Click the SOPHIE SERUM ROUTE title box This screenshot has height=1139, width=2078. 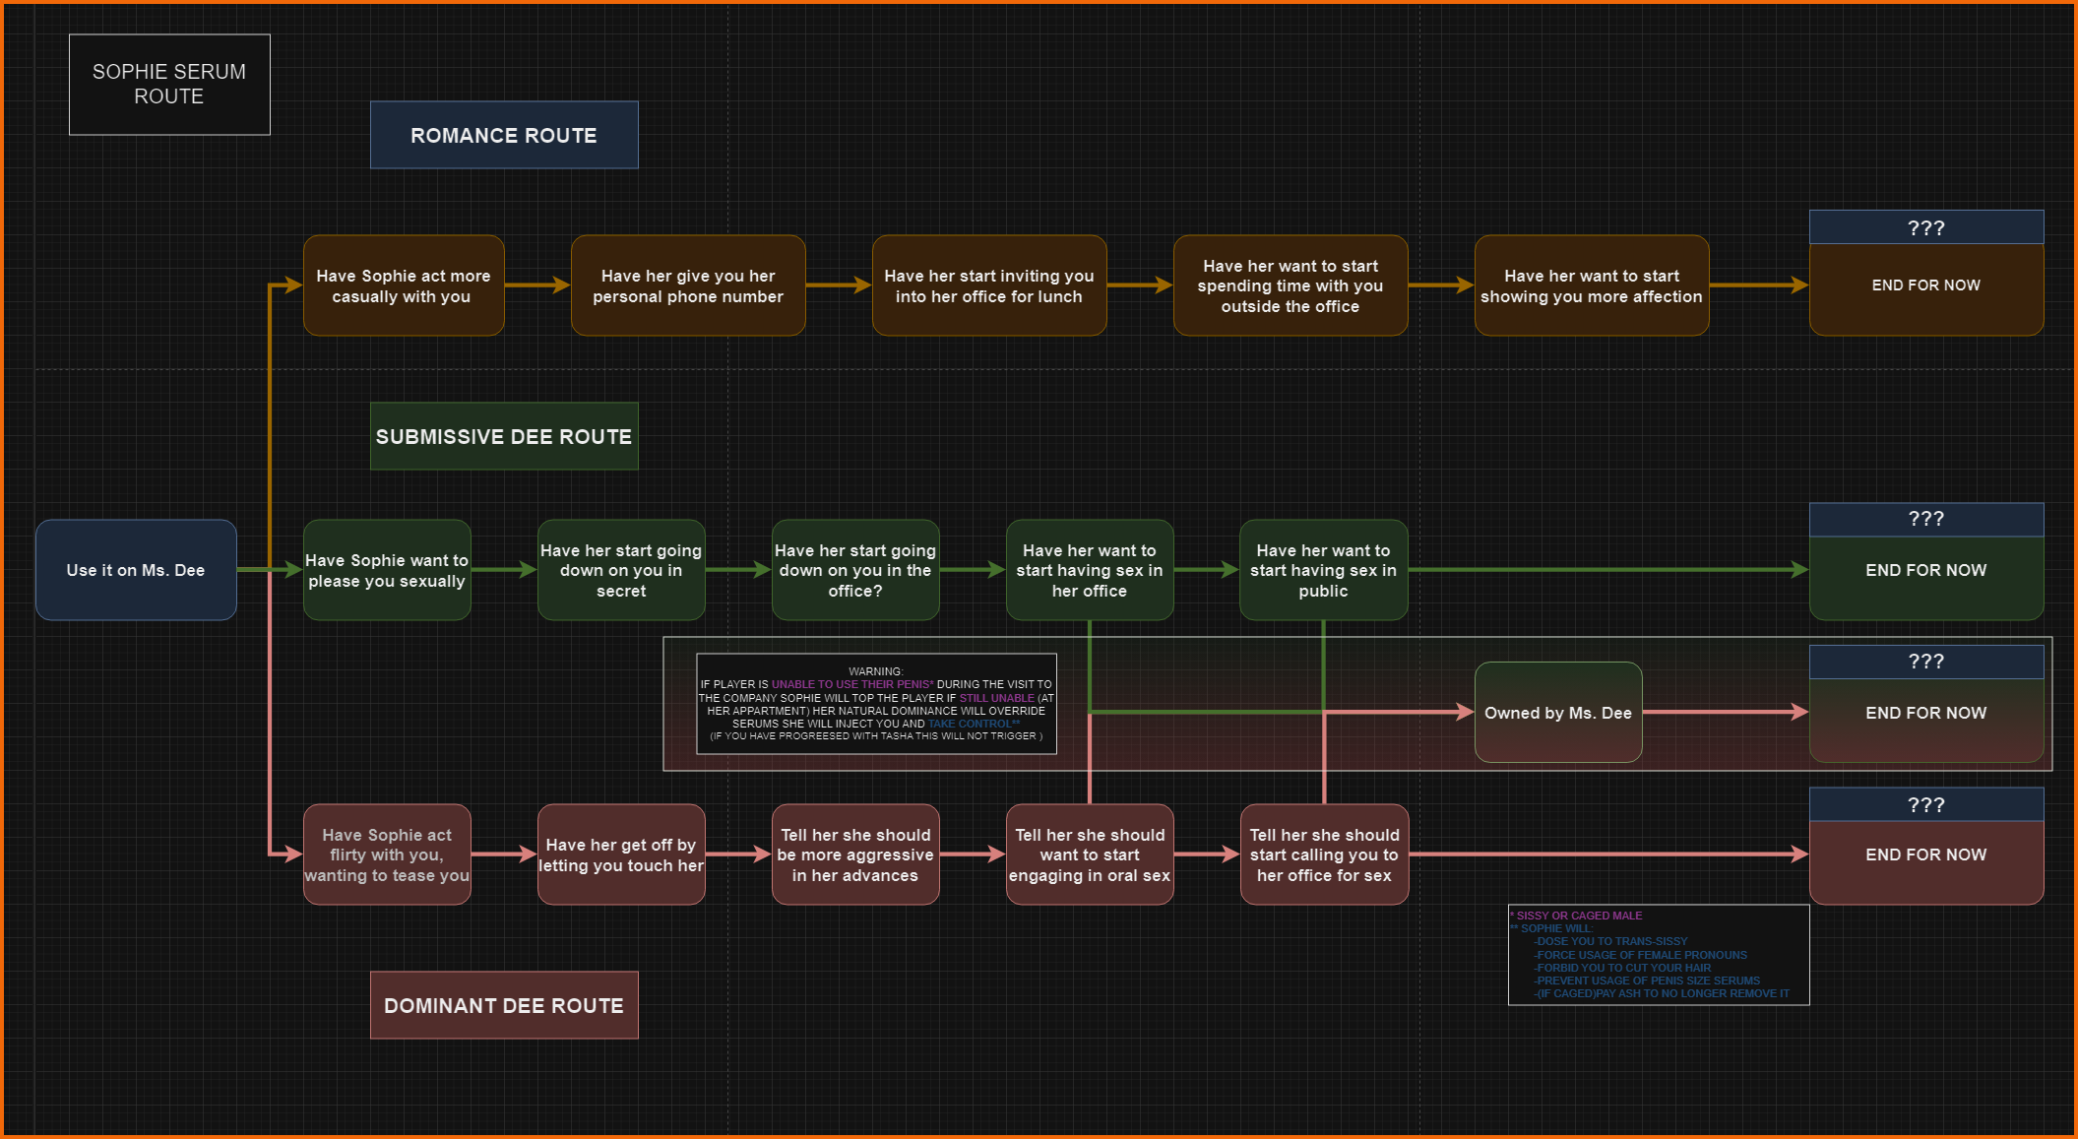[x=169, y=84]
